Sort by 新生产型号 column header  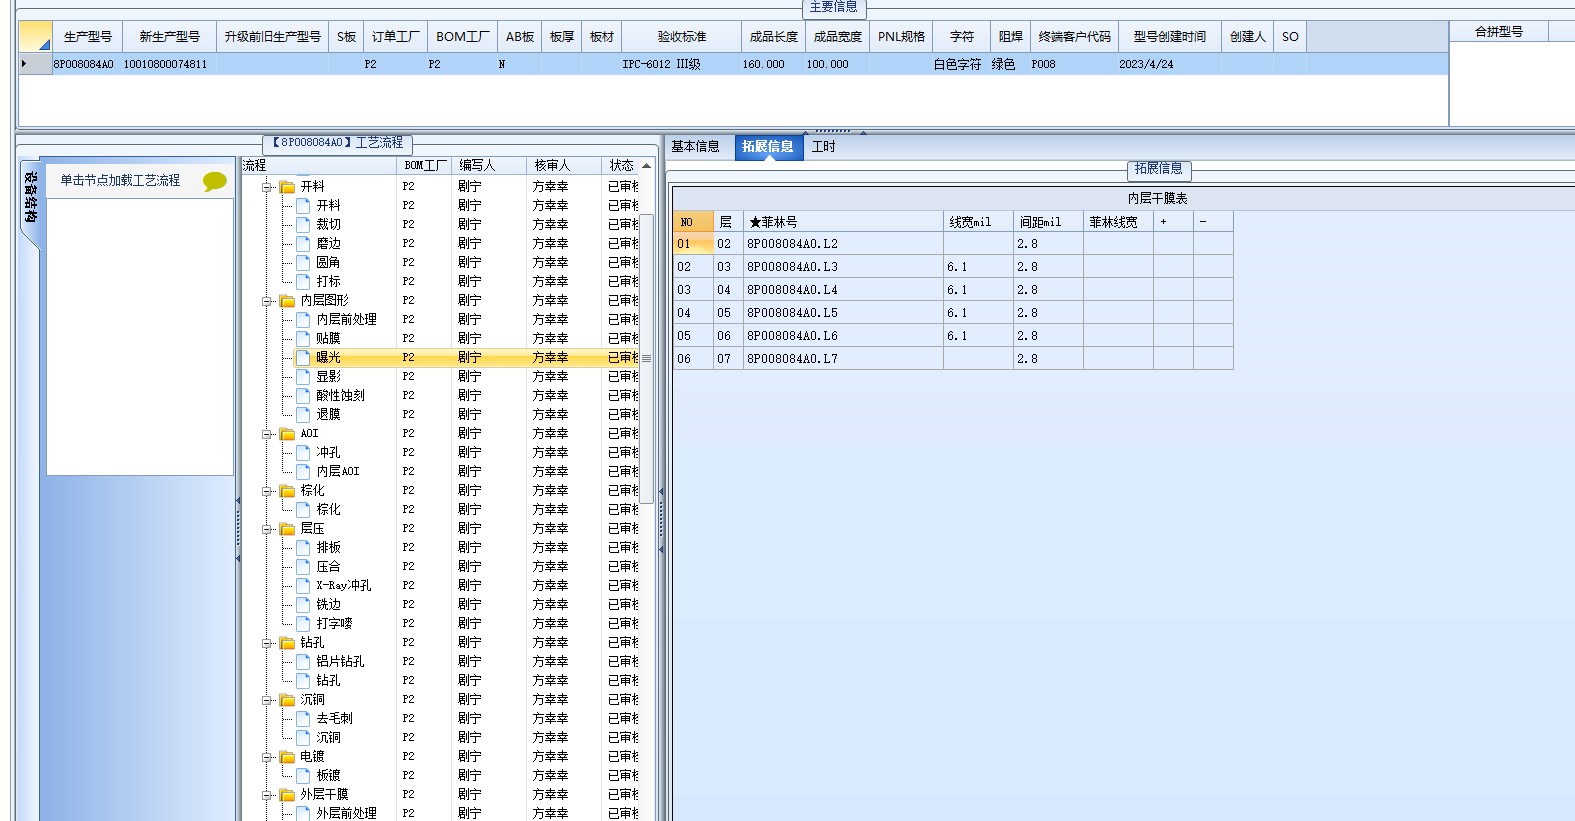click(x=169, y=36)
